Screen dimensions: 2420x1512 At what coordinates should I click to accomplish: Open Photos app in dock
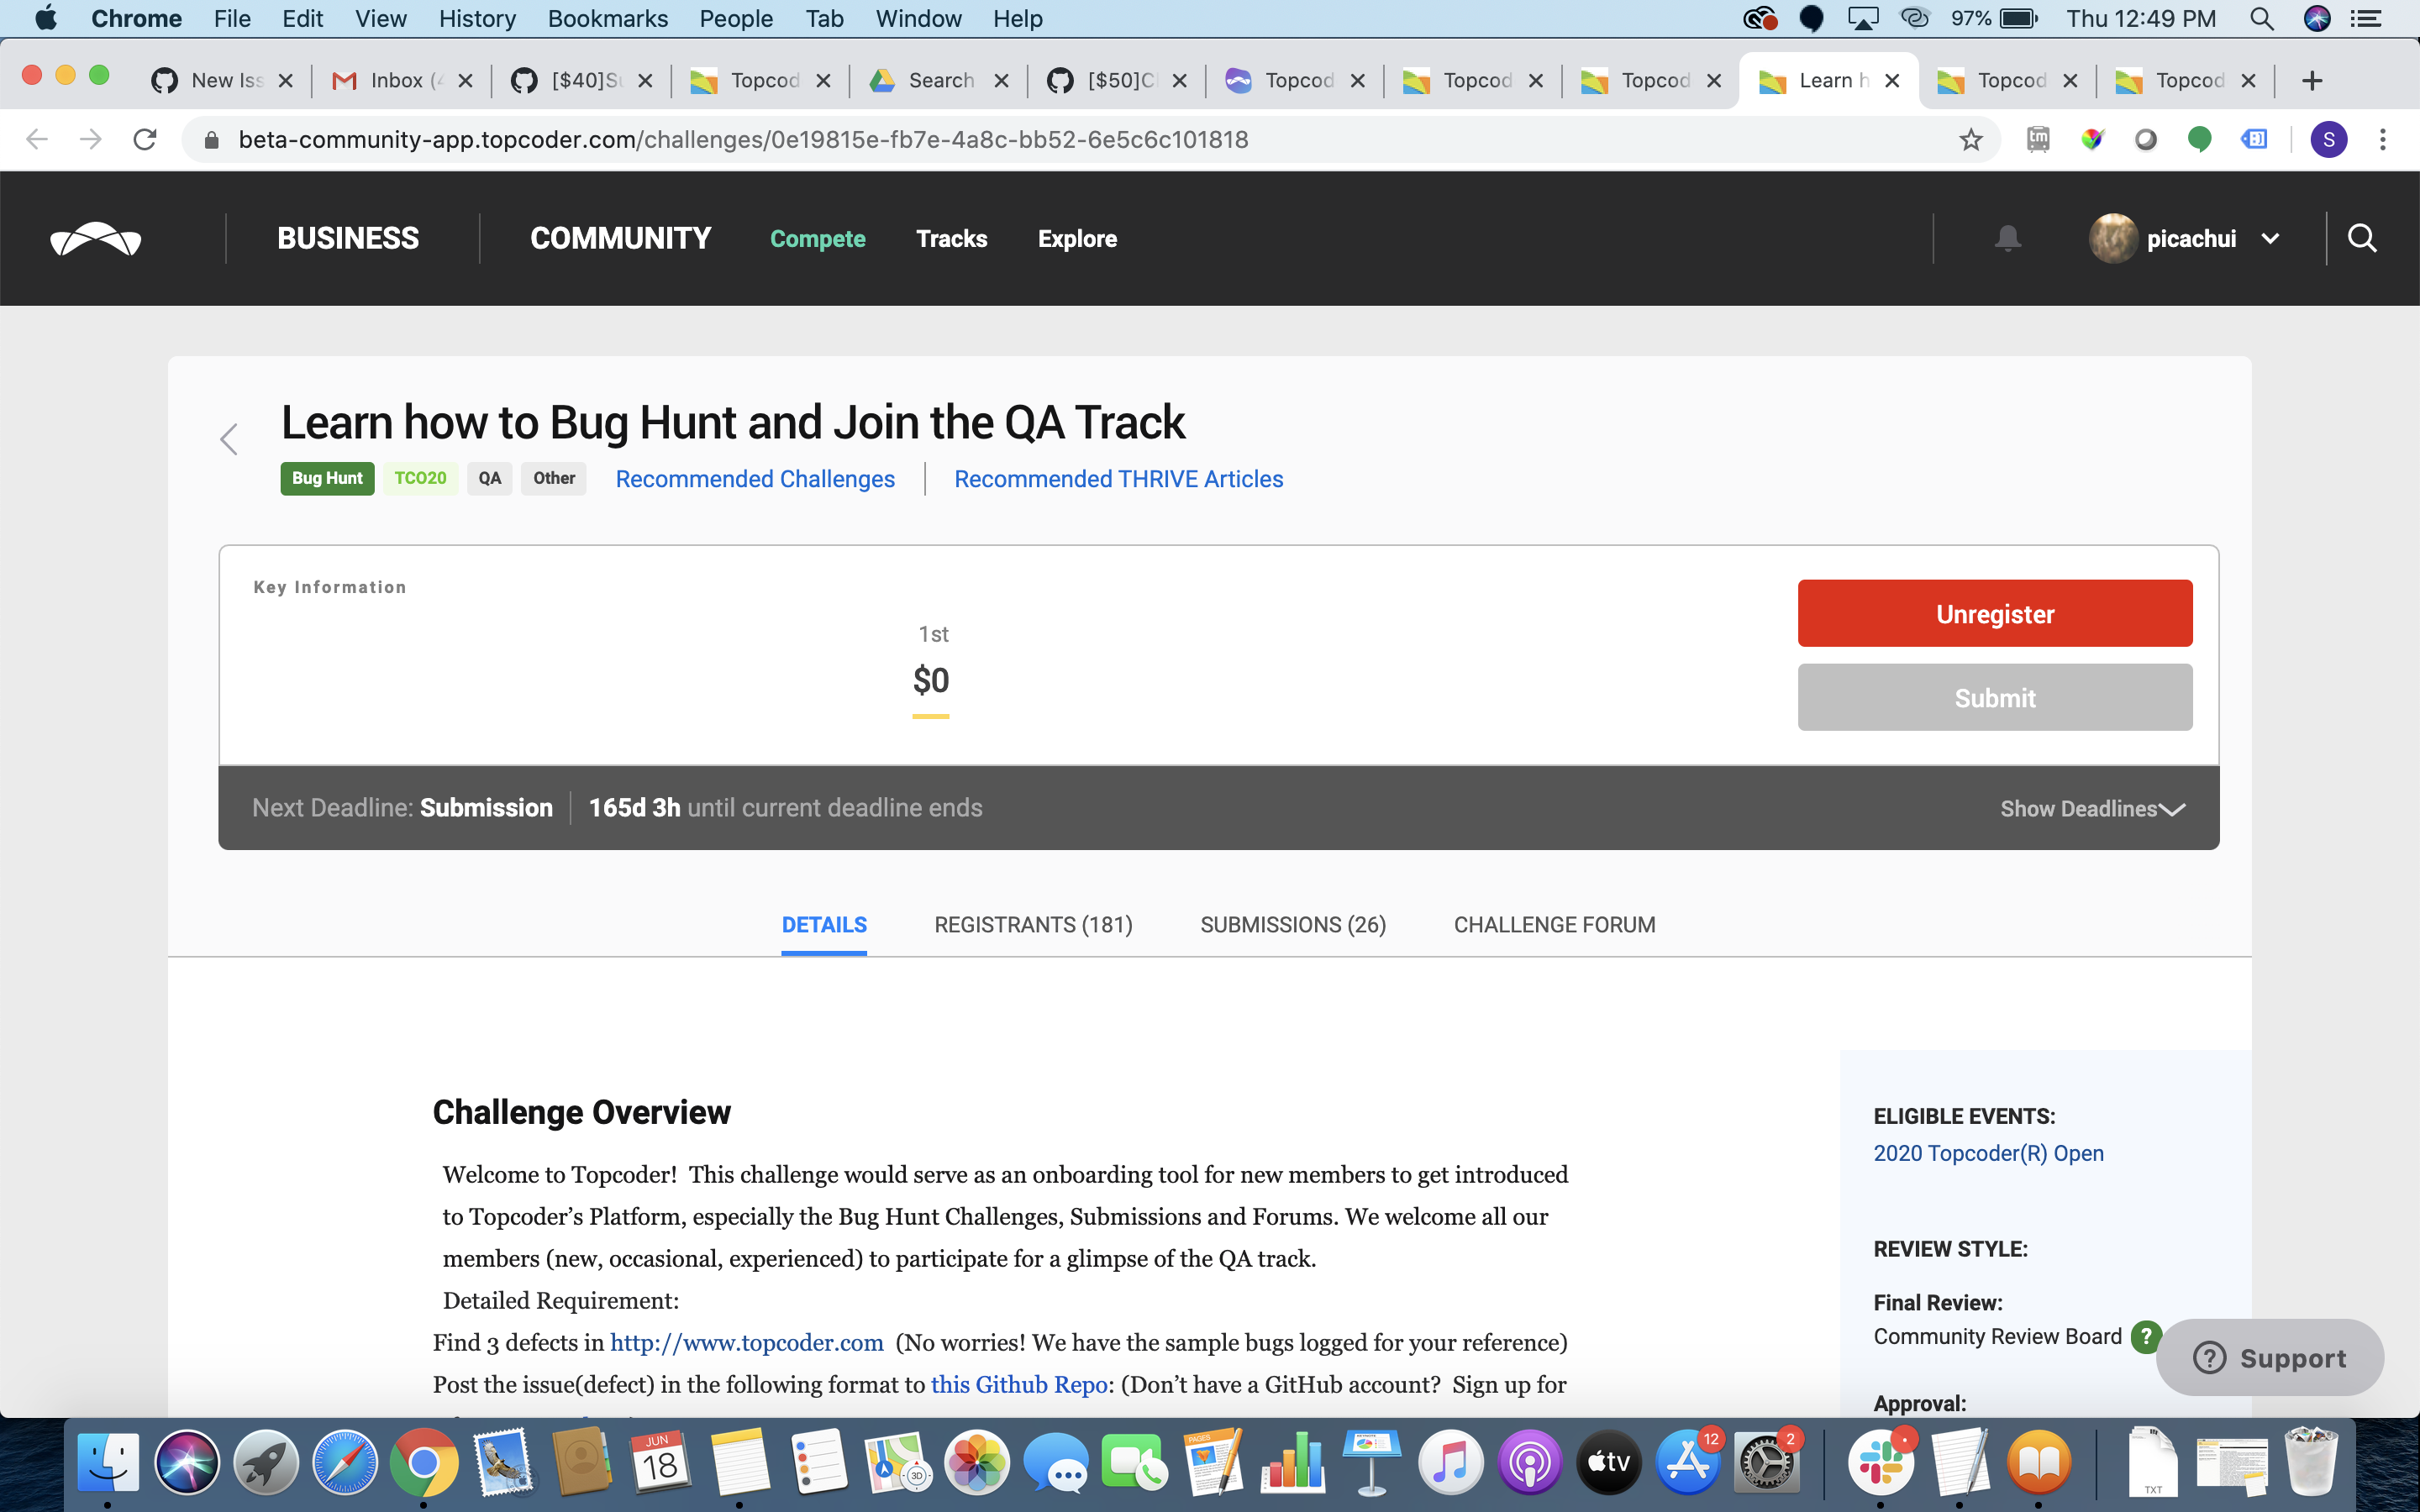pyautogui.click(x=976, y=1462)
